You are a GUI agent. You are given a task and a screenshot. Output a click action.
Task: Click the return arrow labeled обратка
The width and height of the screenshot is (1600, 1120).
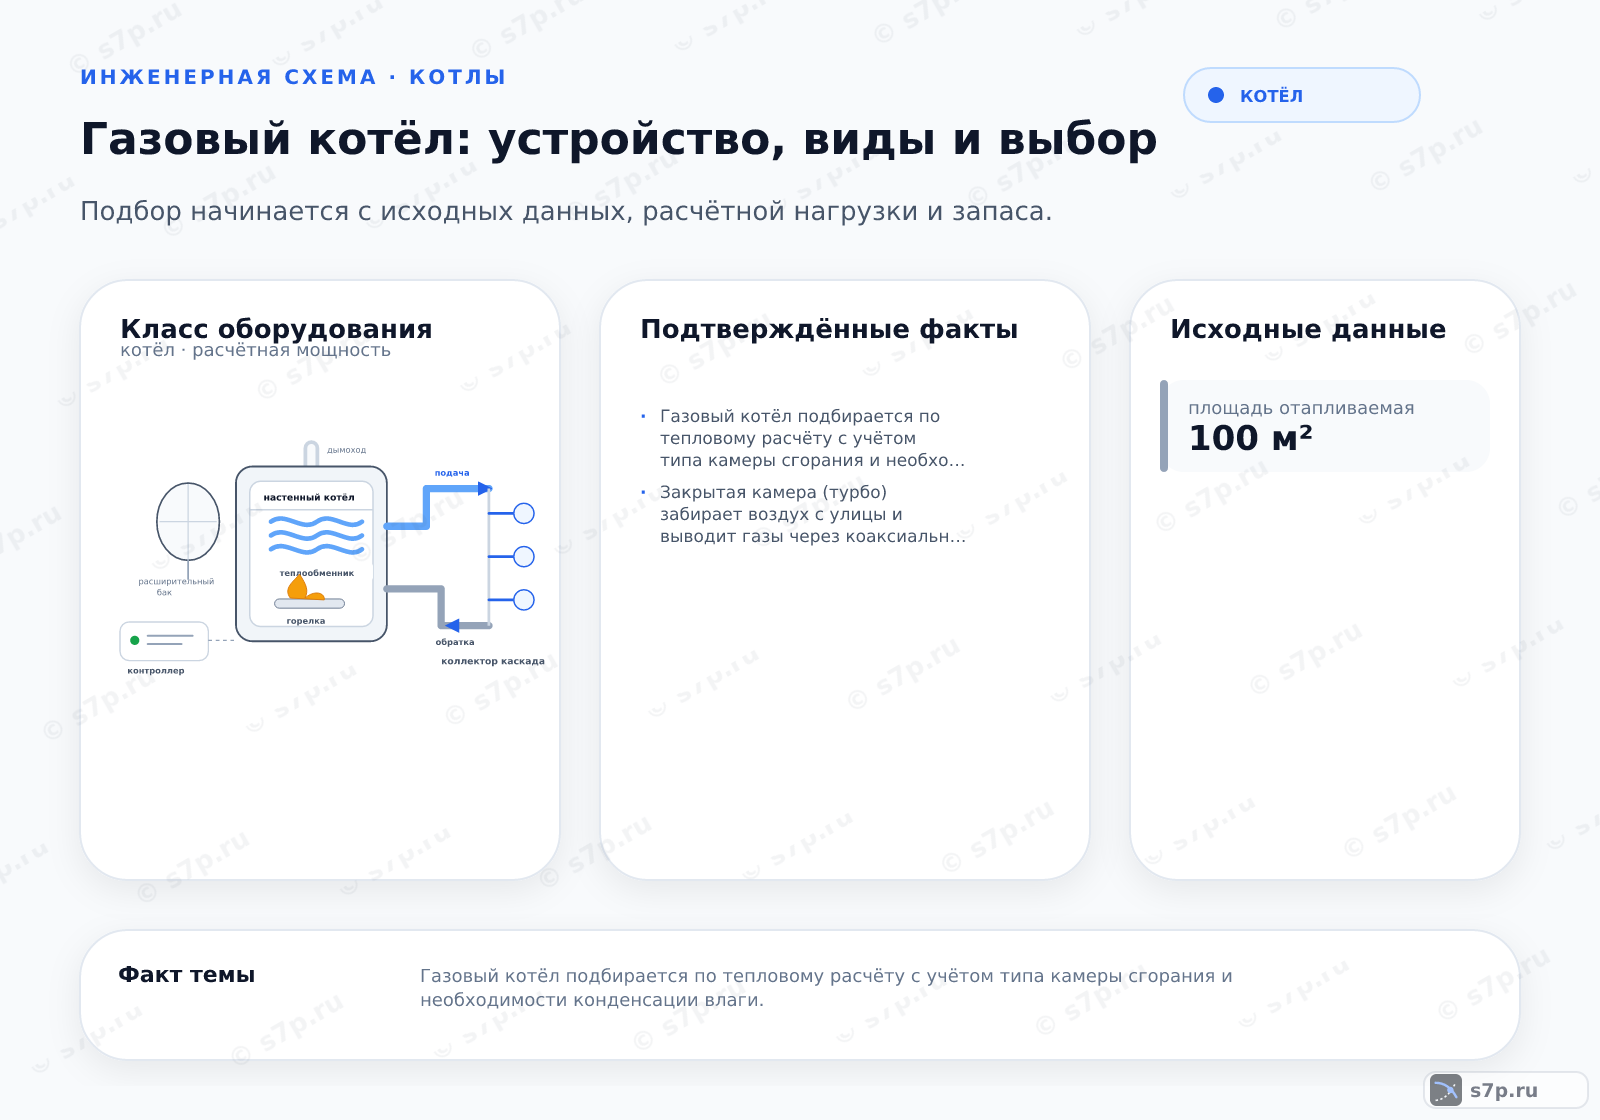pos(452,625)
